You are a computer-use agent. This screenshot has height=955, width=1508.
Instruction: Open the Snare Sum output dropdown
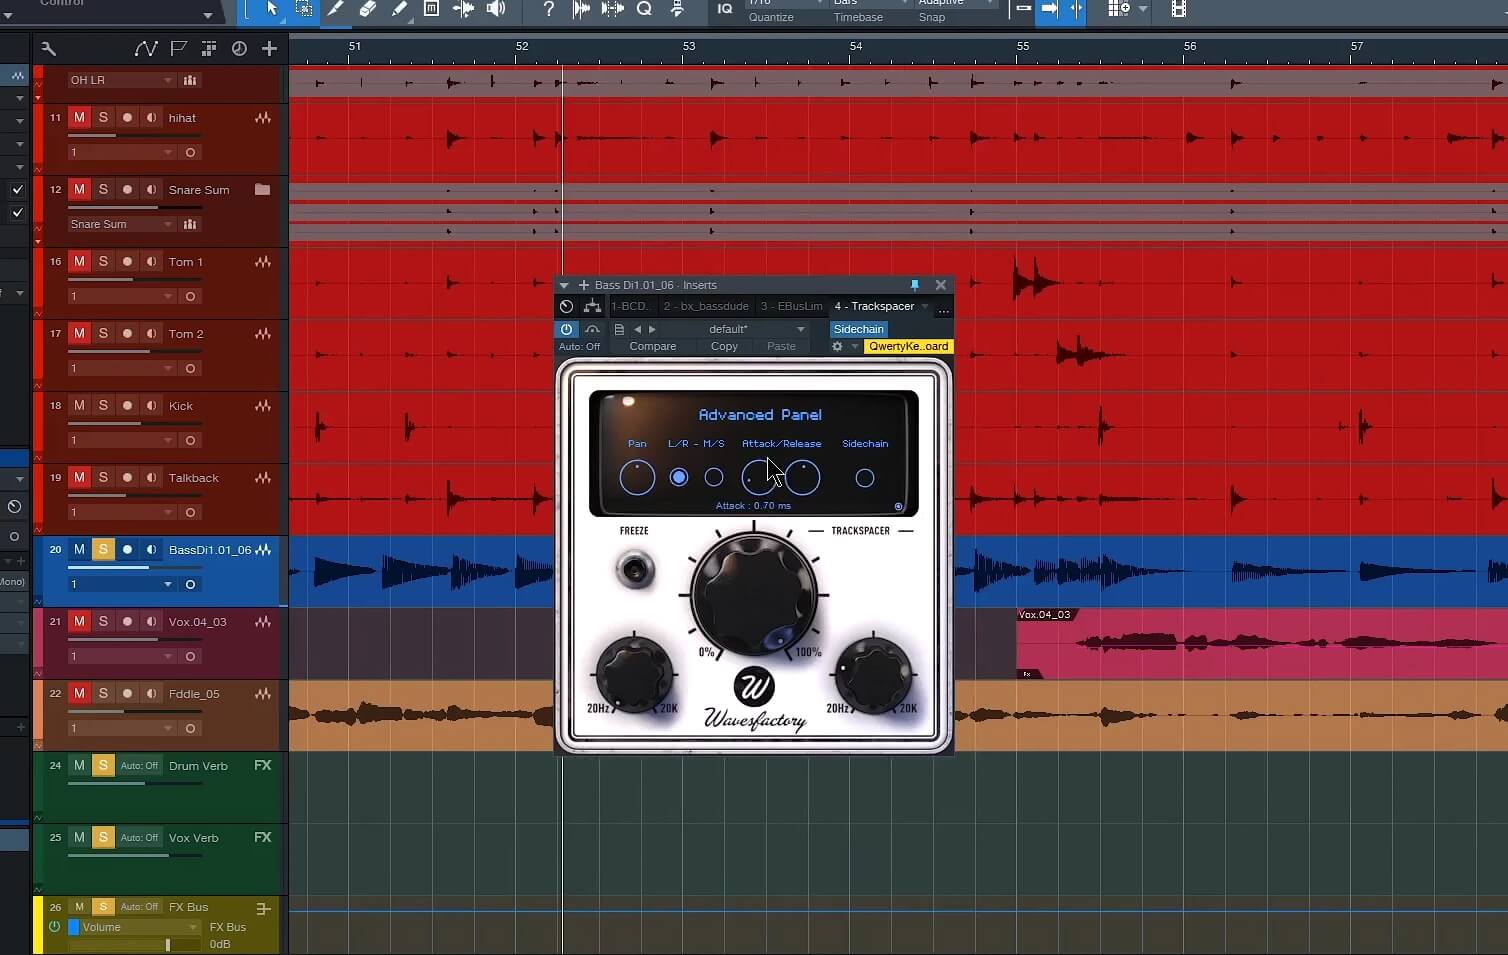point(121,224)
